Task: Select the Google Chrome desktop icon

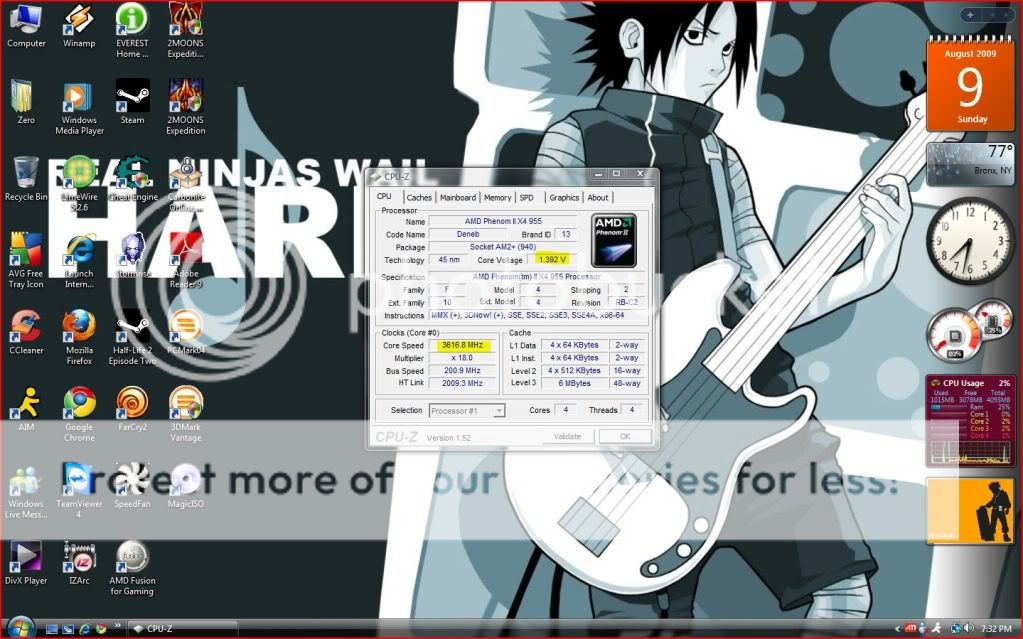Action: [79, 414]
